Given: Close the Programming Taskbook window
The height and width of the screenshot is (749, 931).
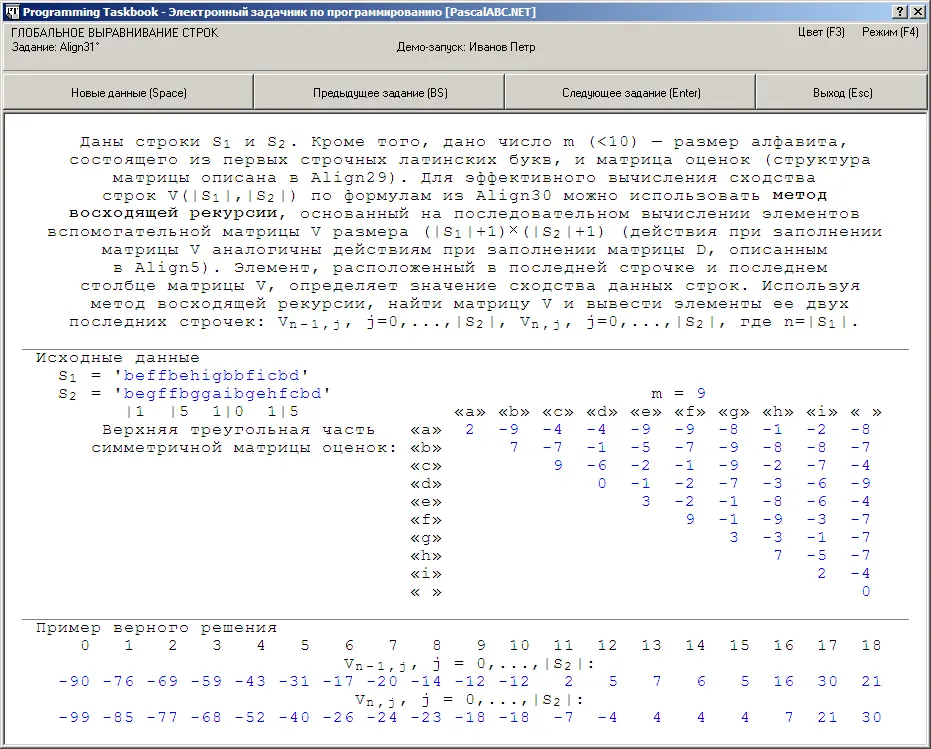Looking at the screenshot, I should (x=917, y=12).
